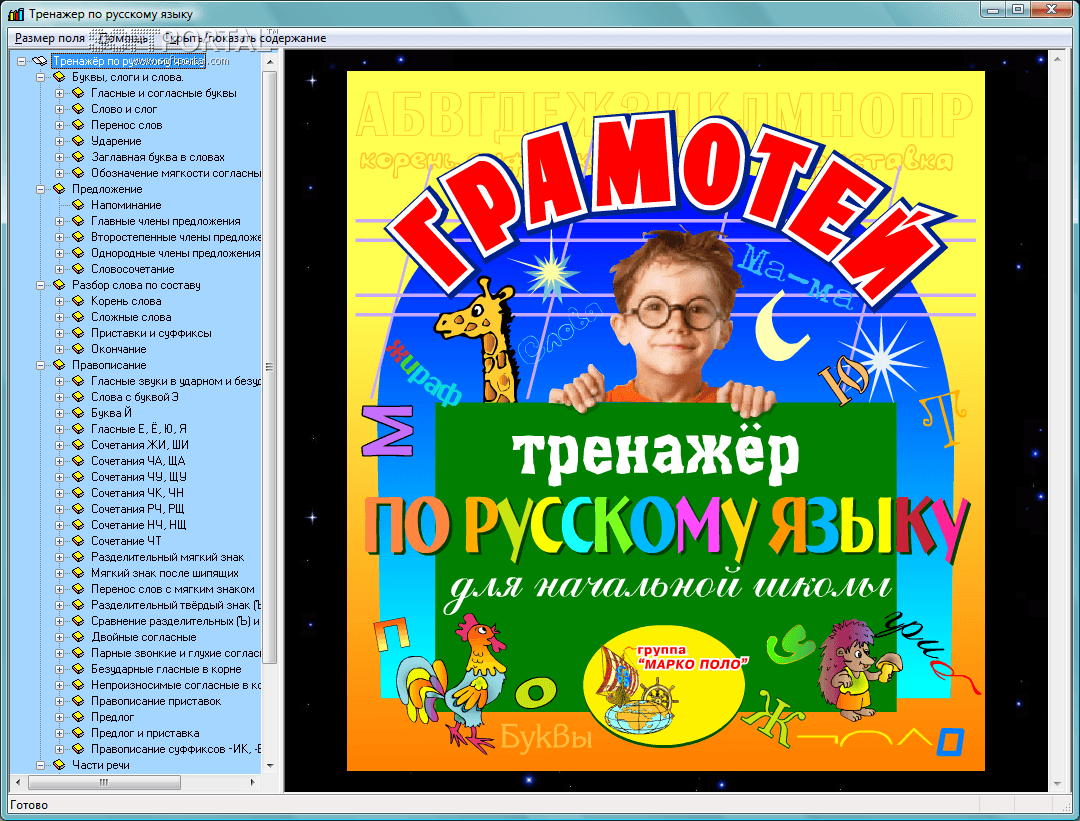The image size is (1080, 821).
Task: Click the book icon beside Слова с буквой Э
Action: coord(79,397)
